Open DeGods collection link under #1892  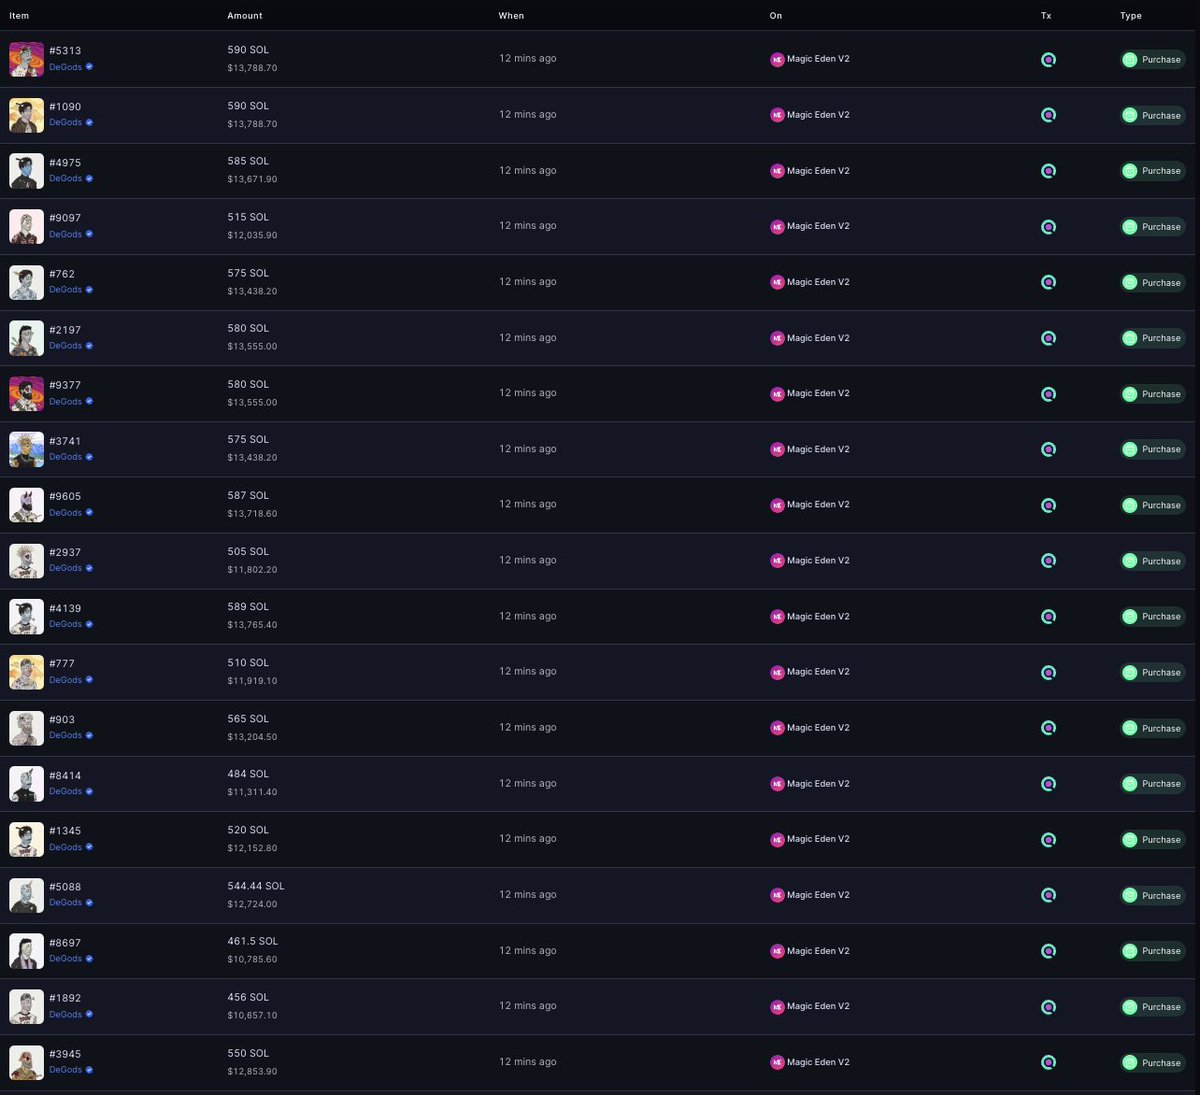[65, 1014]
